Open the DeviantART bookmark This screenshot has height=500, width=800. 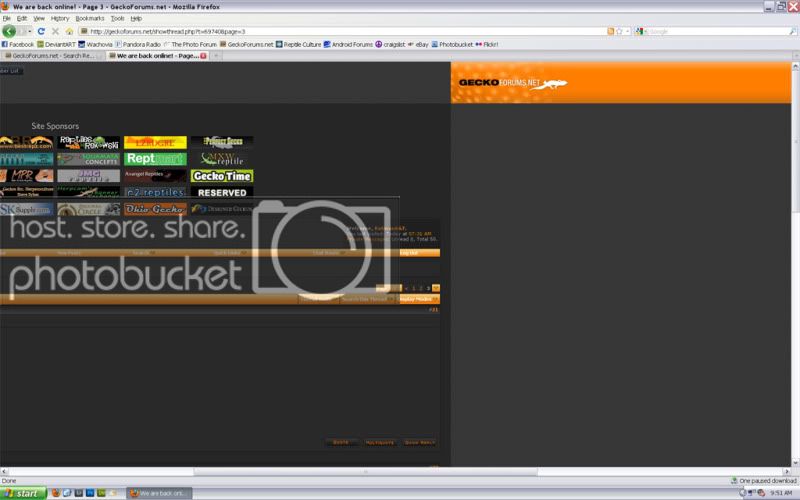tap(56, 44)
